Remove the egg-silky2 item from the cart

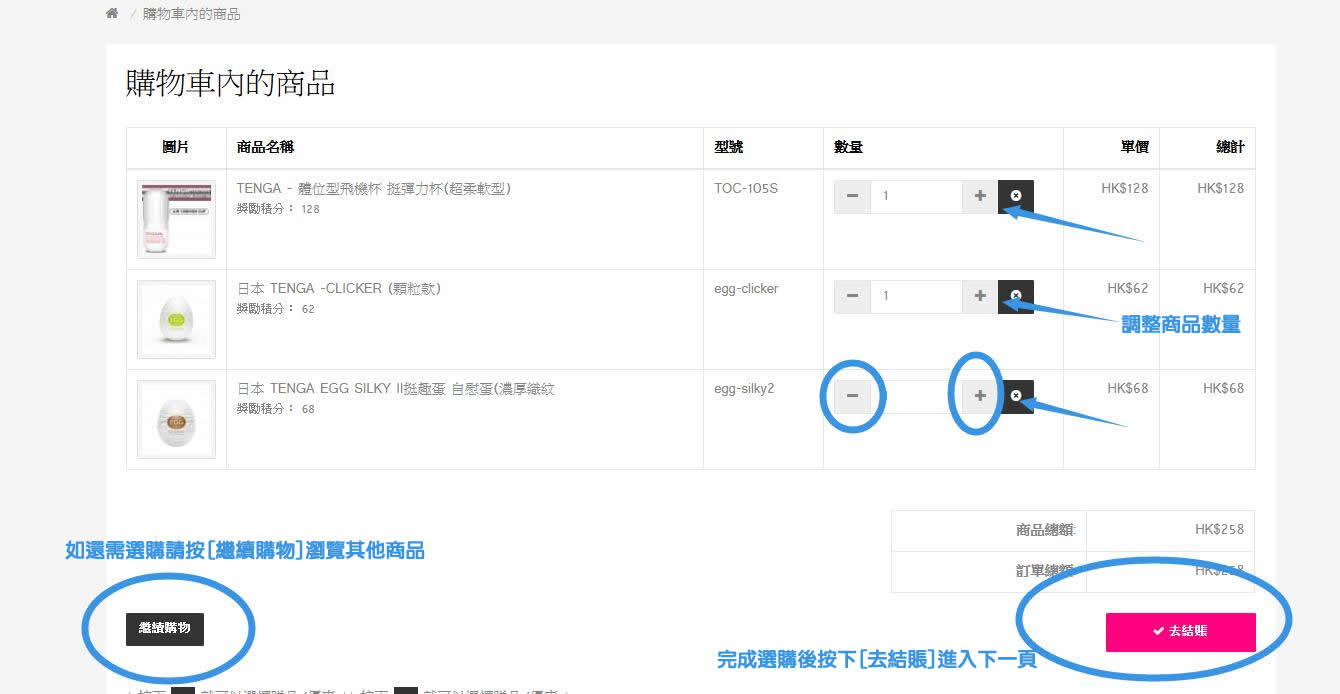1016,396
